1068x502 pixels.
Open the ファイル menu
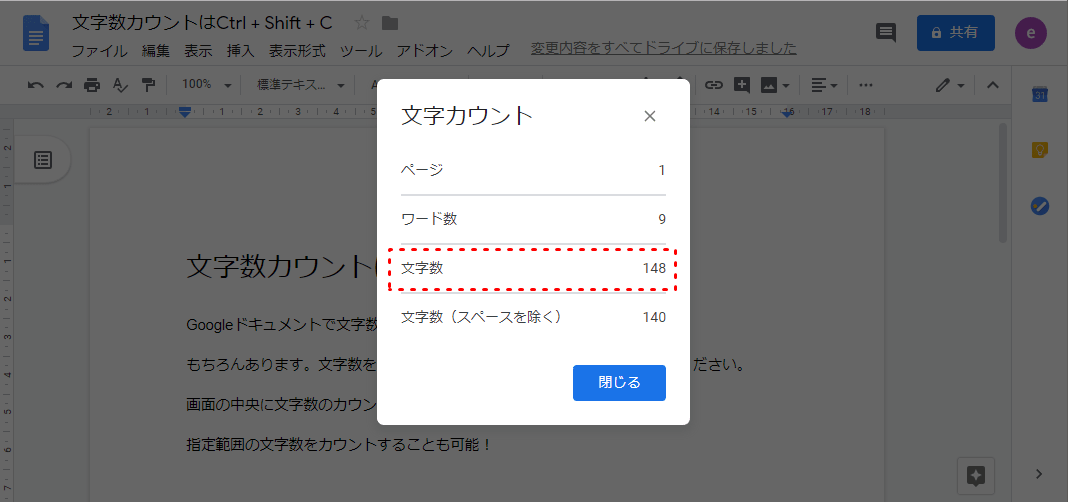[99, 50]
